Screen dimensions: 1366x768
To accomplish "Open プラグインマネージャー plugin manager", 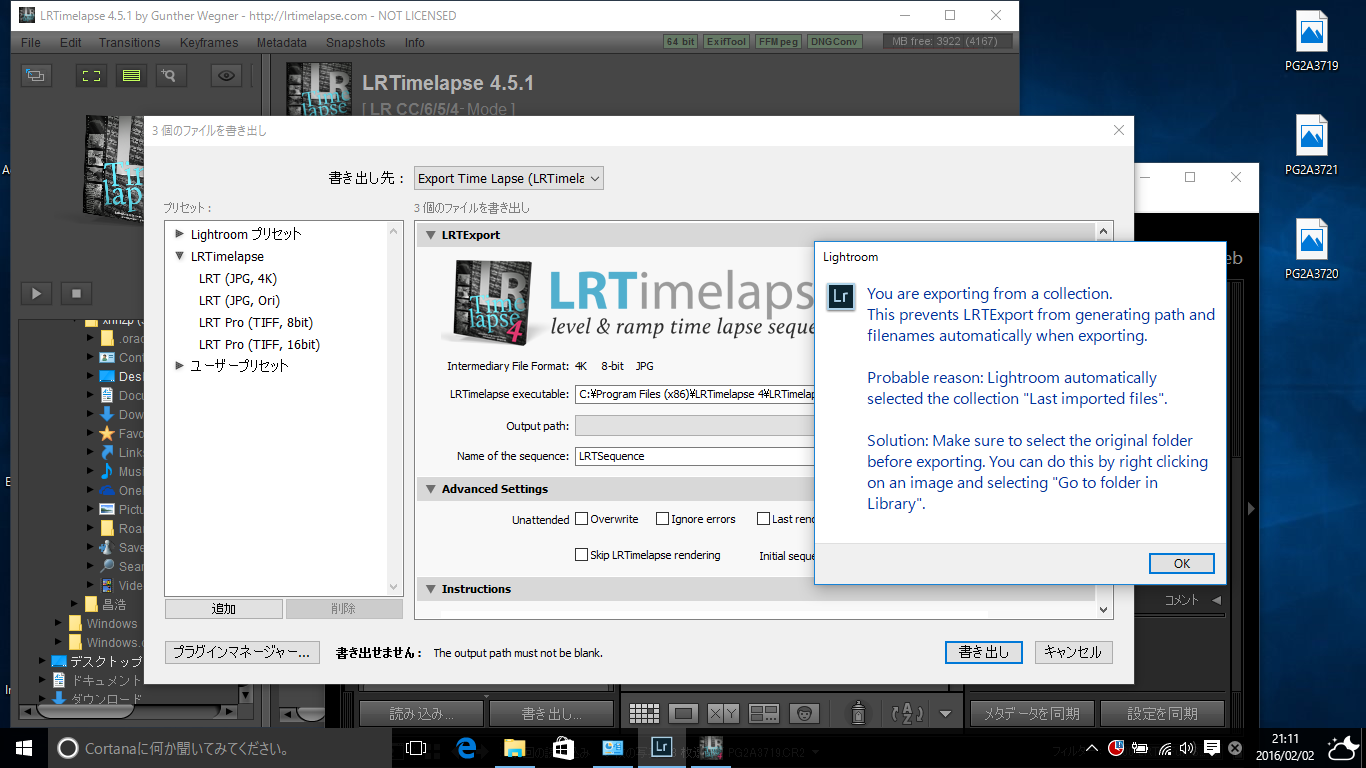I will 242,652.
